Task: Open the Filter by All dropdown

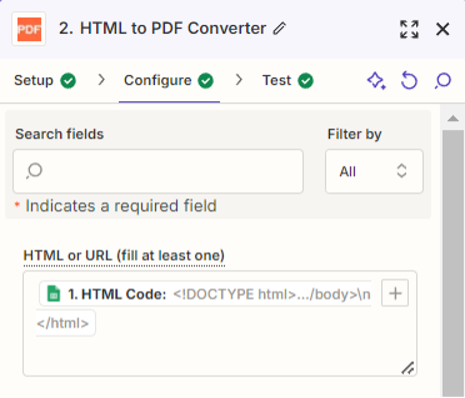Action: click(374, 171)
